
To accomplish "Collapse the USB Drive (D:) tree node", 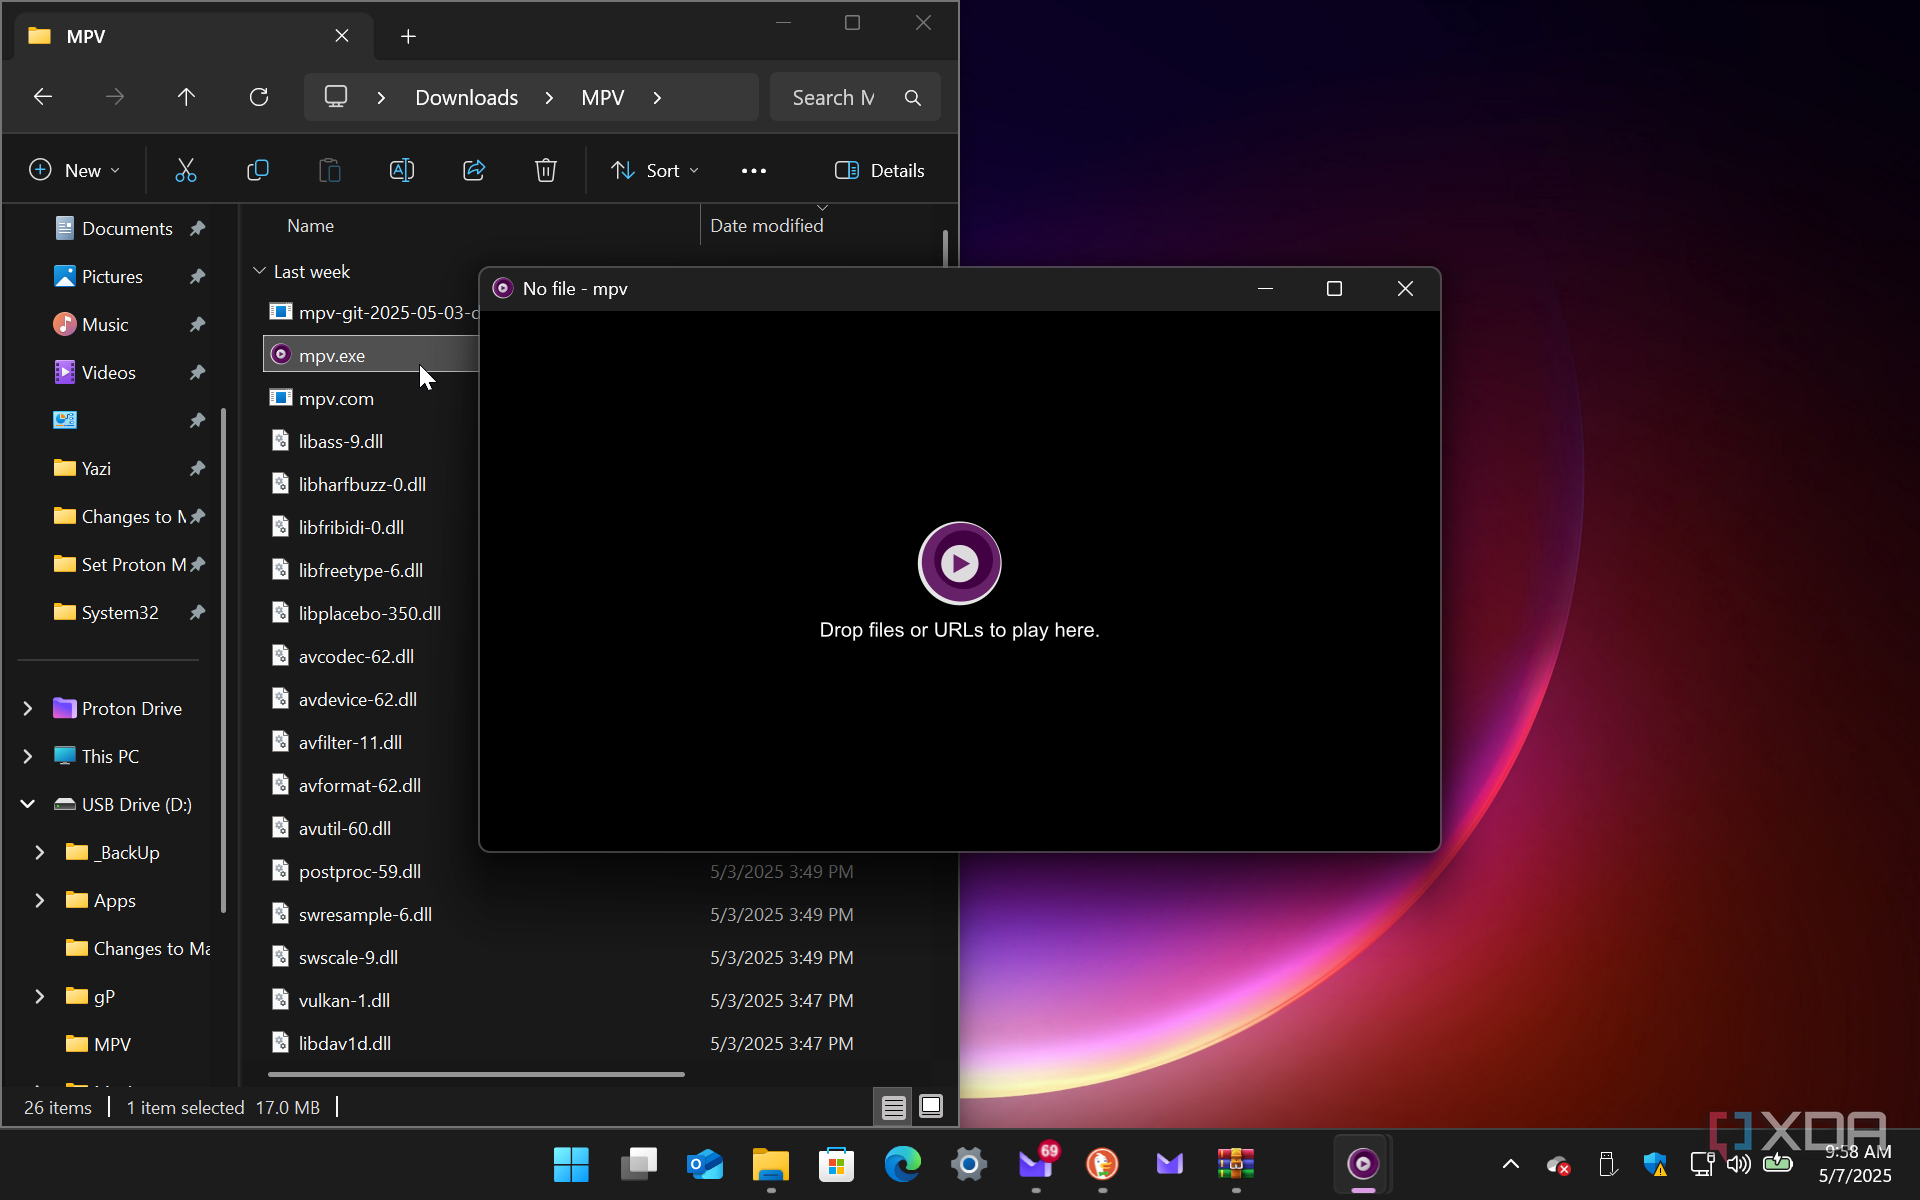I will 28,805.
